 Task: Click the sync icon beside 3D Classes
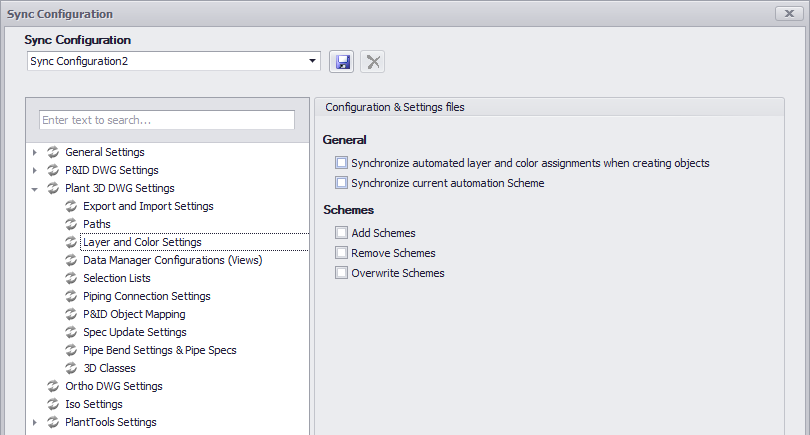point(71,368)
